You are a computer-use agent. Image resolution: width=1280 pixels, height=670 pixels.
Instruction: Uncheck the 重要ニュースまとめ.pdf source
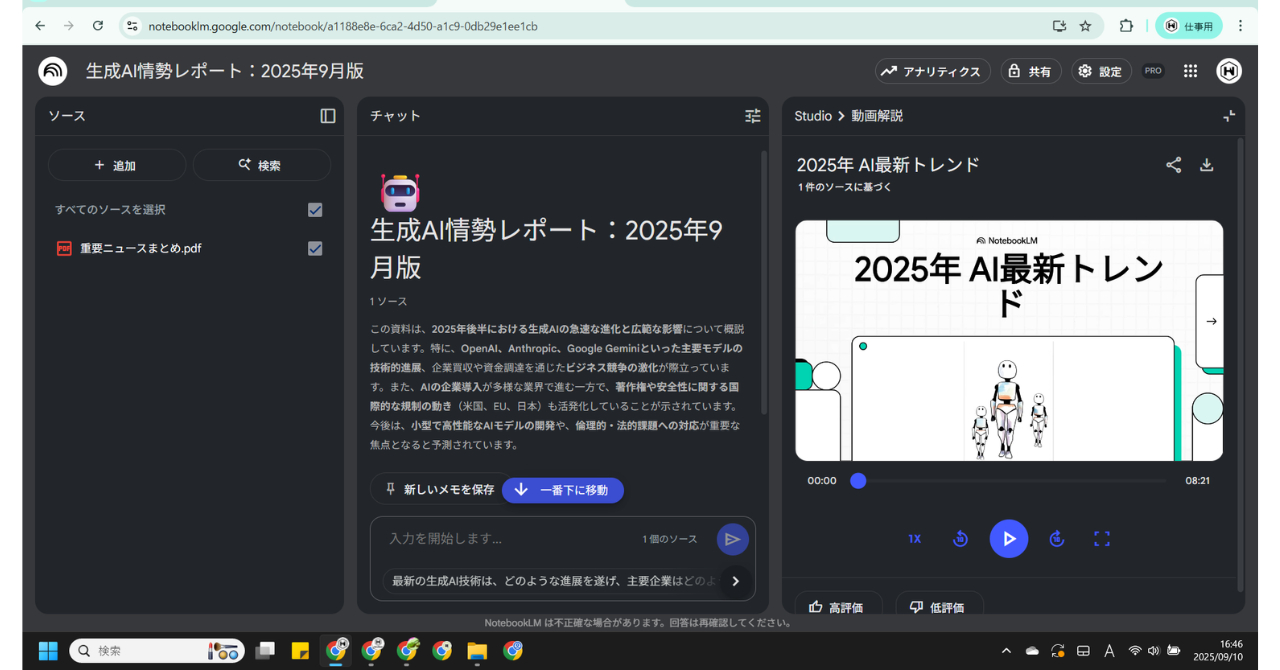pyautogui.click(x=314, y=248)
